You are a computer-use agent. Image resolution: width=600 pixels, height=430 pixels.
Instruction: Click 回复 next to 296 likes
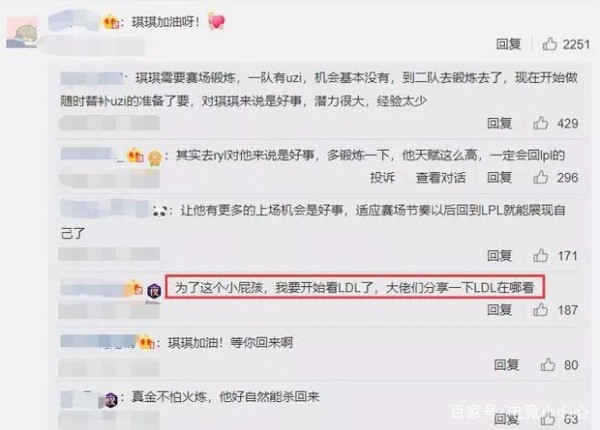pos(499,178)
